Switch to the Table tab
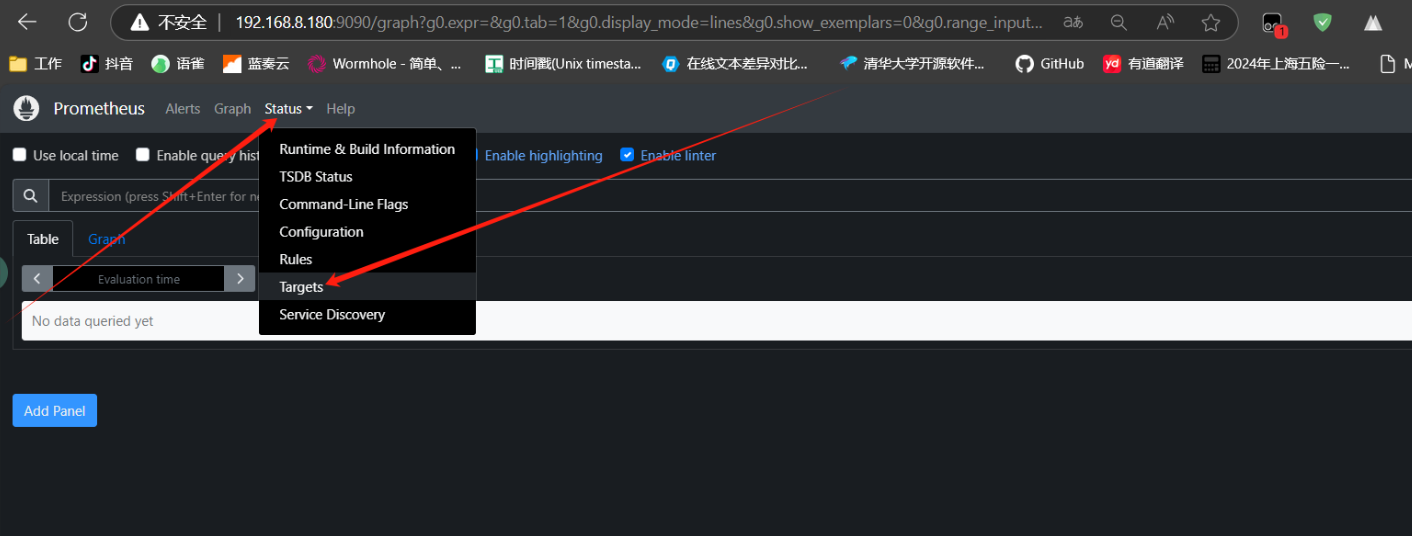The width and height of the screenshot is (1412, 536). [x=43, y=239]
